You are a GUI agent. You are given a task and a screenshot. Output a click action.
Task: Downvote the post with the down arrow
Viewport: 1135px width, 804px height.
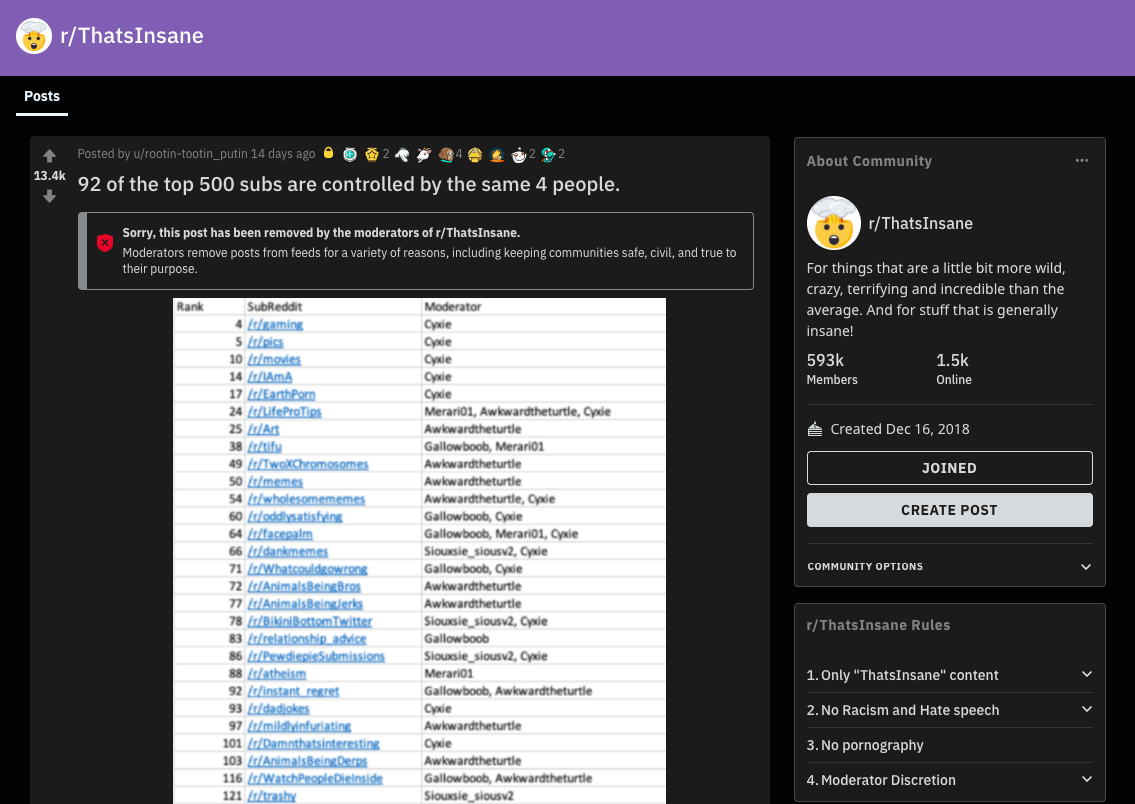(49, 197)
